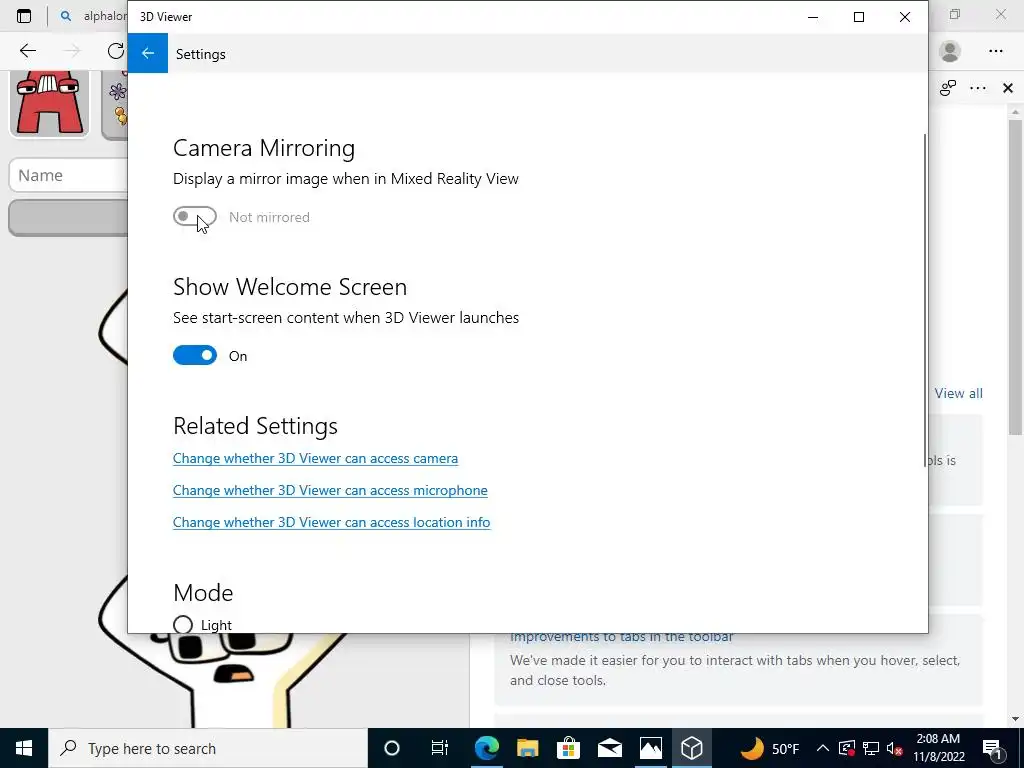The image size is (1024, 768).
Task: Open Edge profile avatar icon
Action: tap(950, 51)
